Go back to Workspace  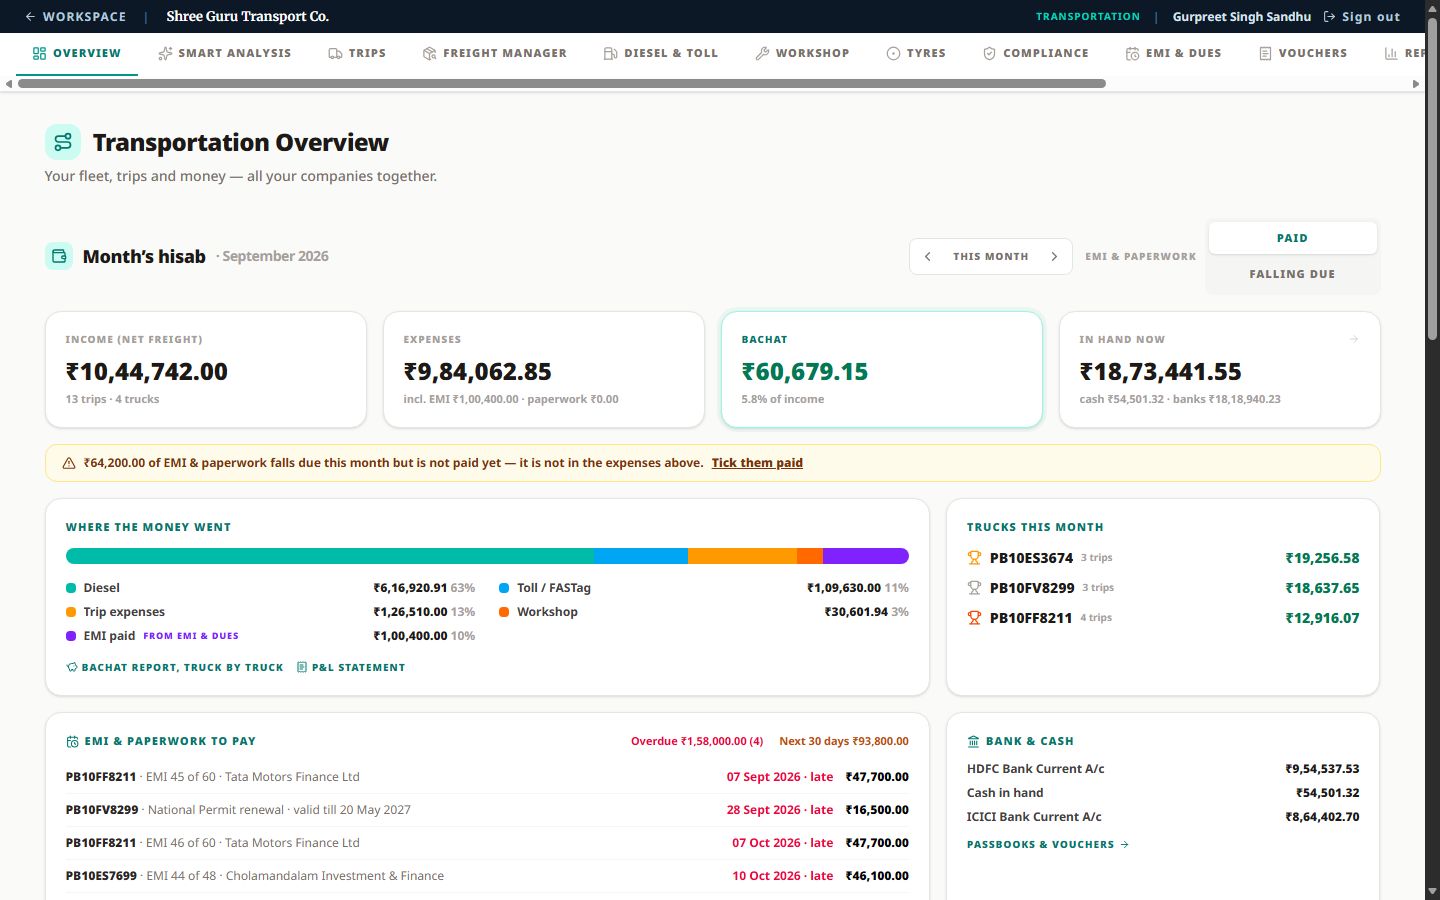[x=76, y=16]
